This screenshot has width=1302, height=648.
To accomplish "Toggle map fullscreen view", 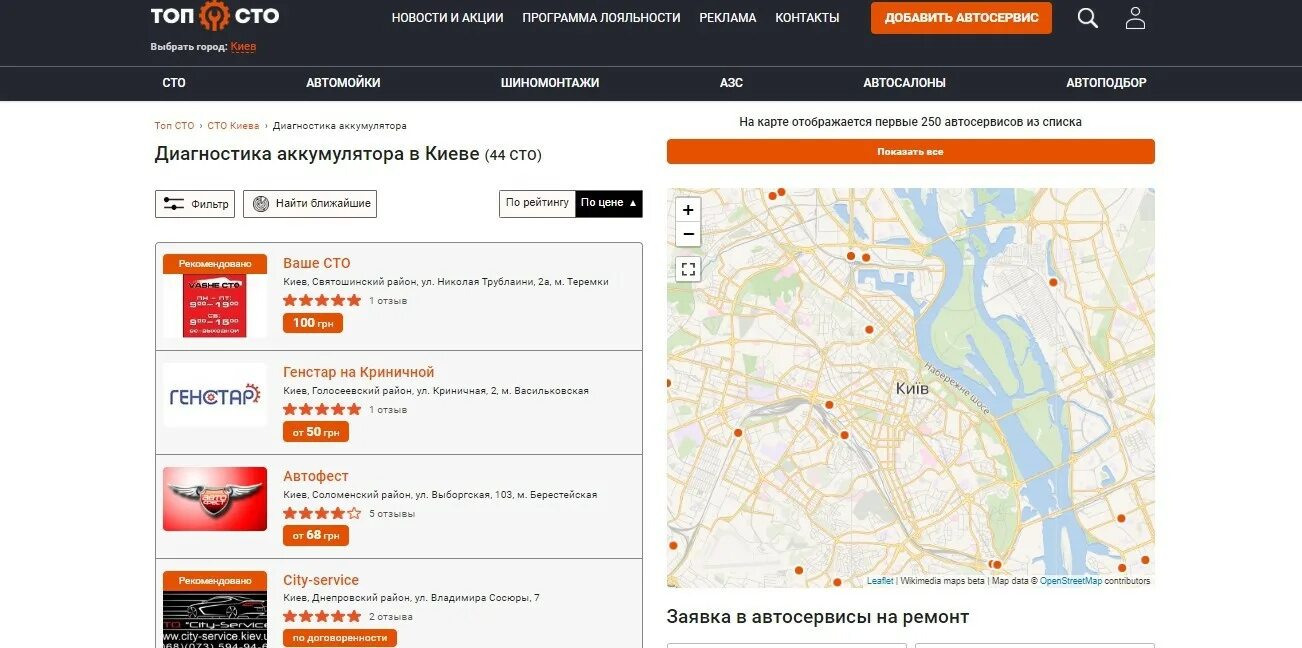I will pyautogui.click(x=688, y=269).
